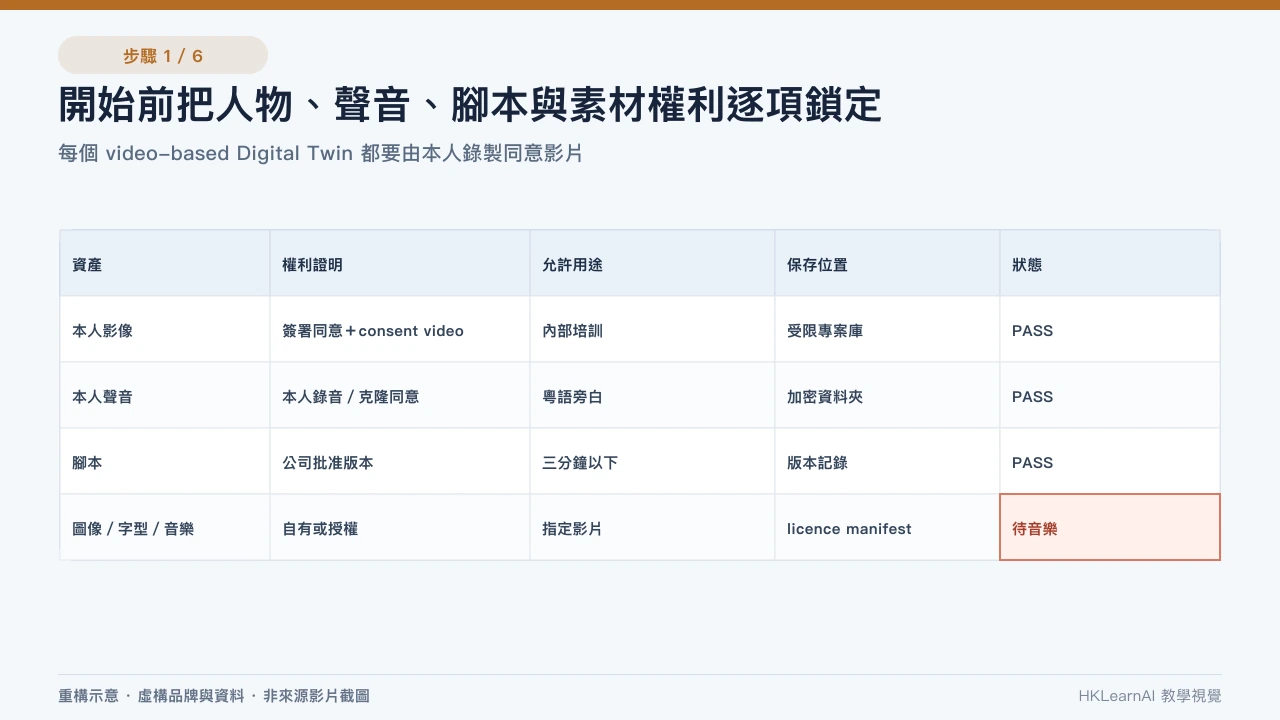The height and width of the screenshot is (720, 1280).
Task: Click the 狀態 column header
Action: click(x=1110, y=264)
